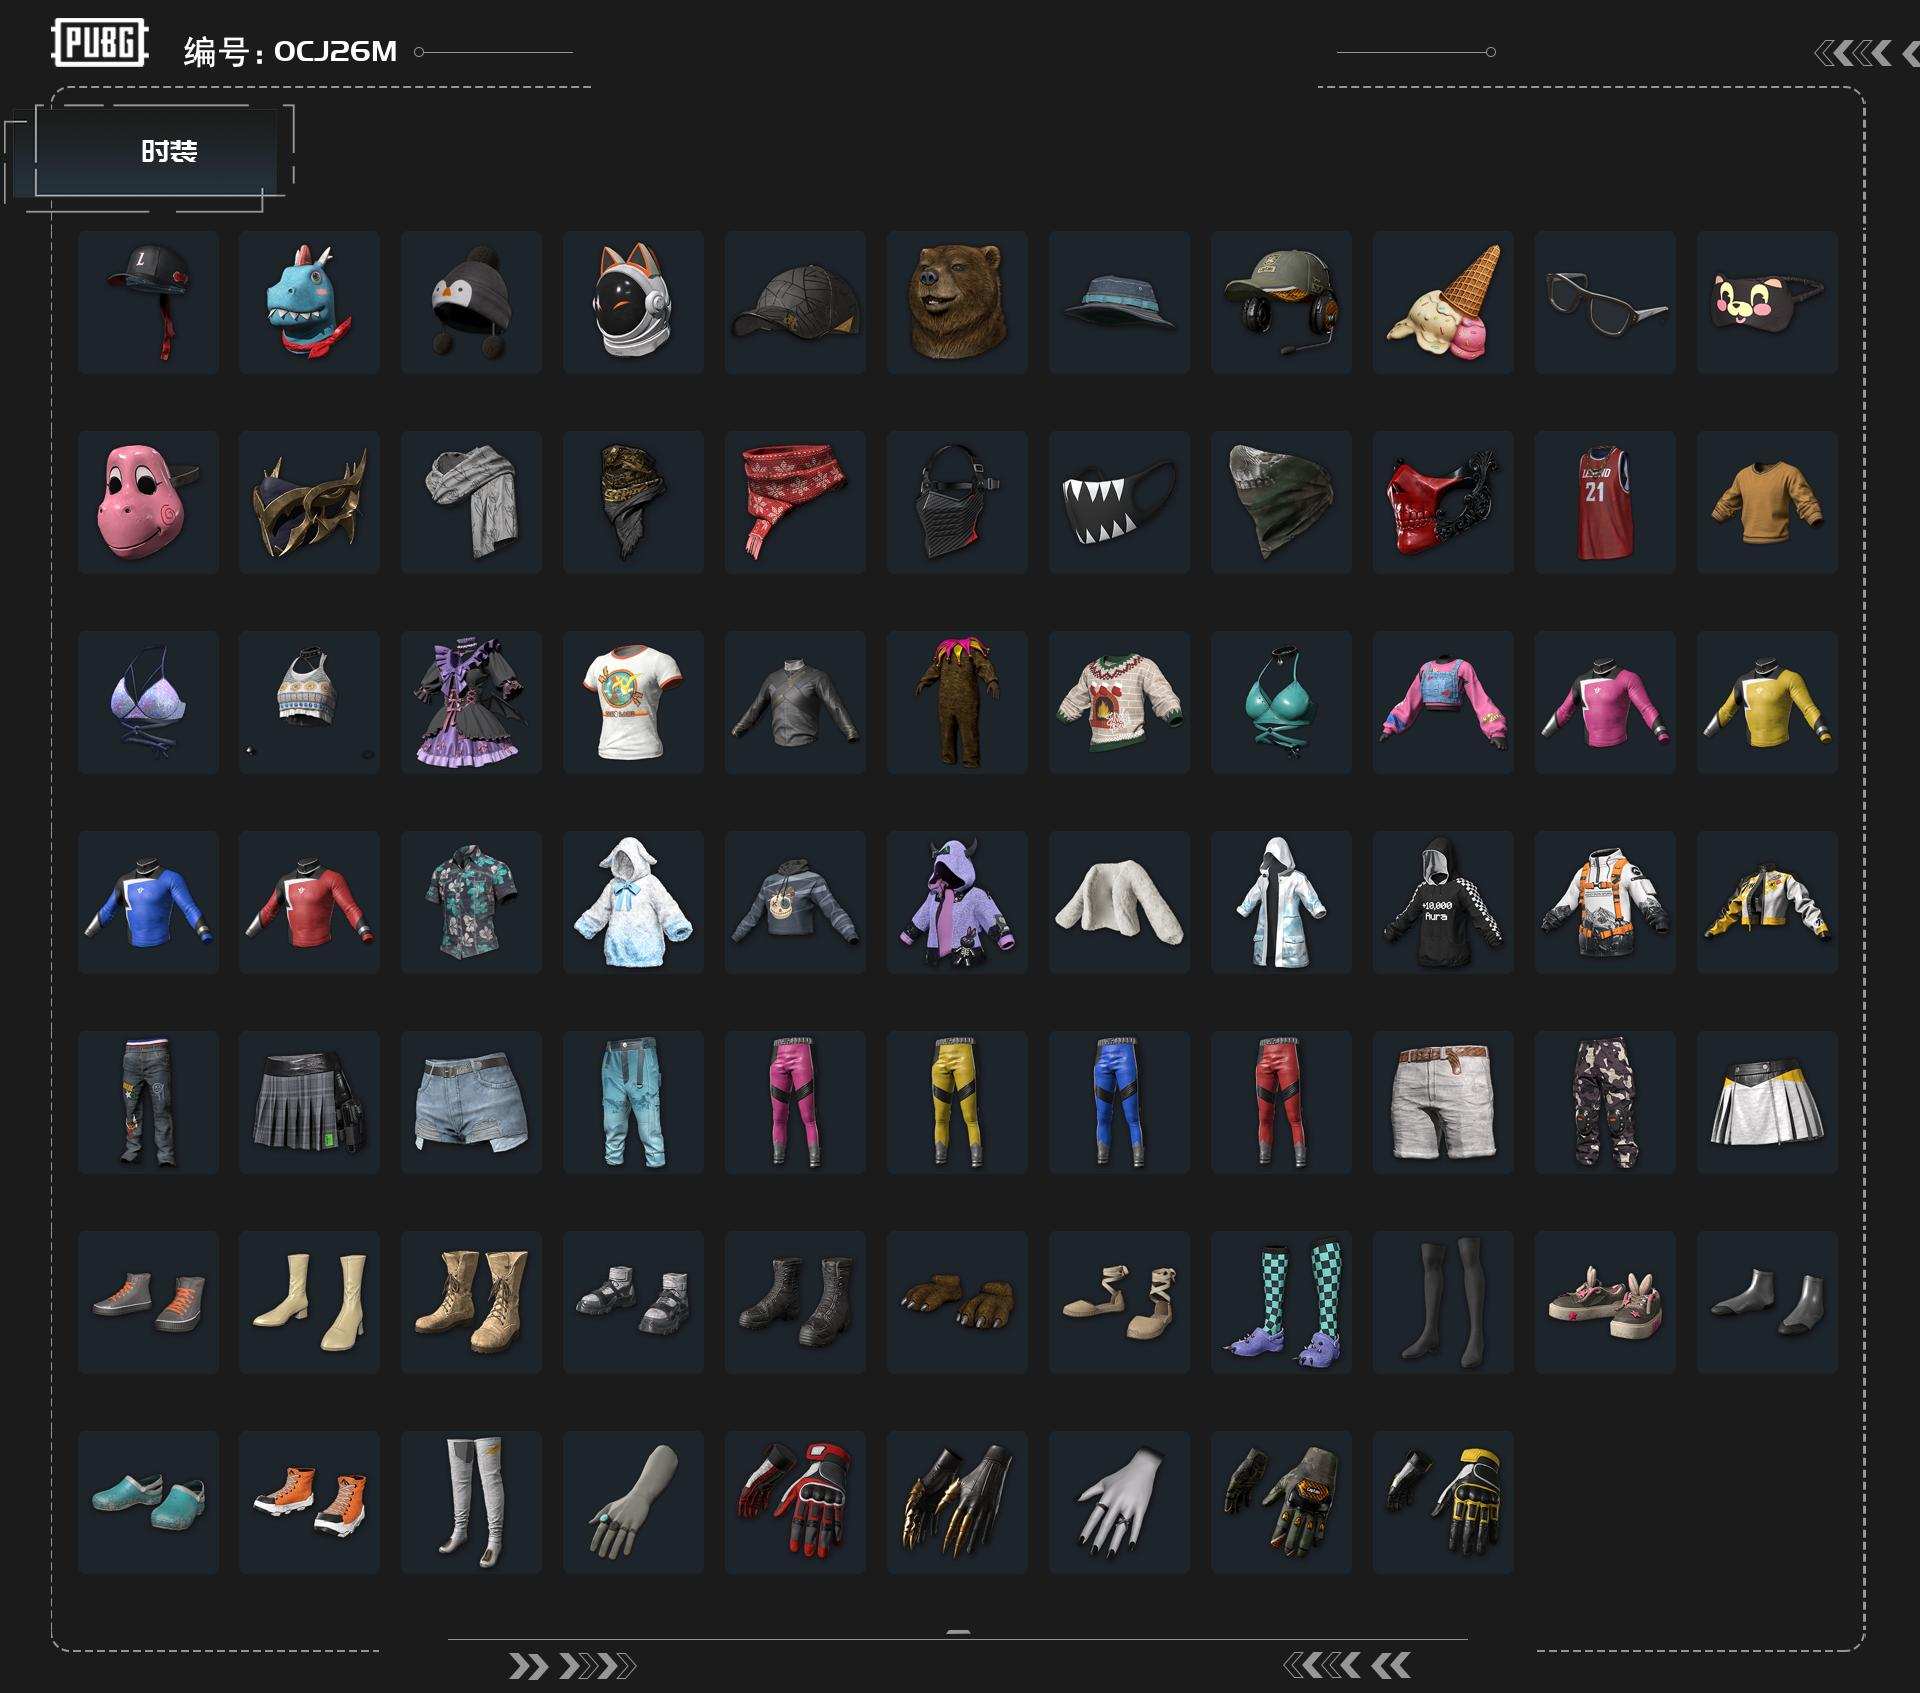Pick the teal bikini top
This screenshot has width=1920, height=1693.
click(1281, 702)
